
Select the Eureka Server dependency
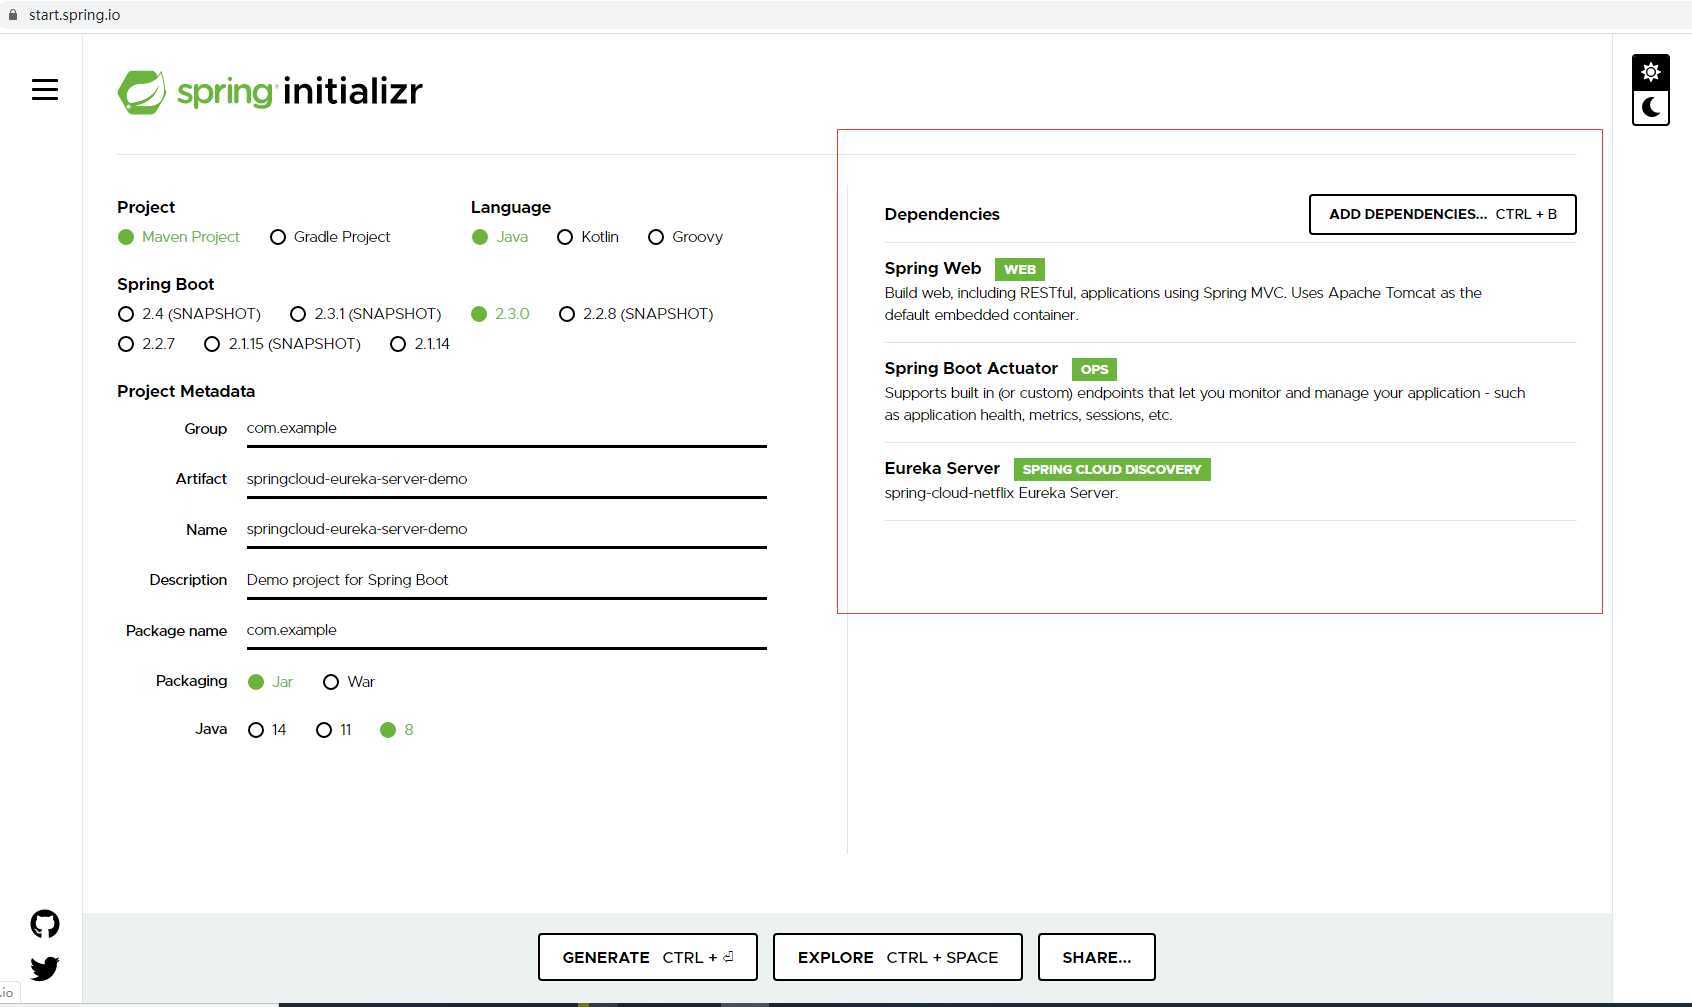[1229, 481]
